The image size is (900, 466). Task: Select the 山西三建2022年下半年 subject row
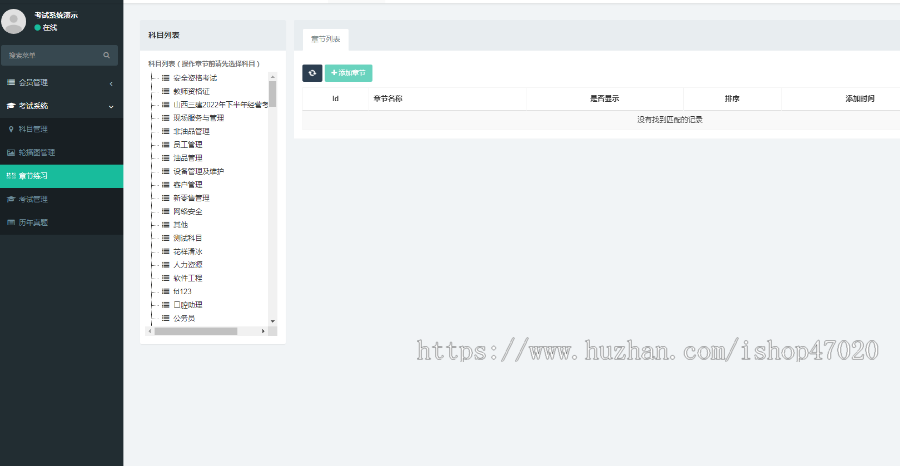pyautogui.click(x=220, y=104)
